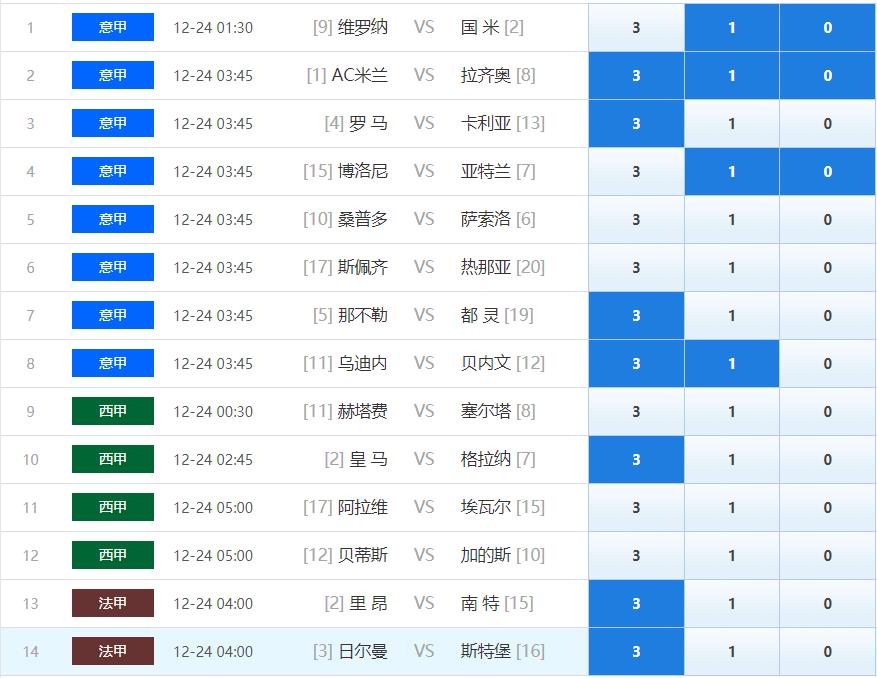877x678 pixels.
Task: Open the 国米 team link
Action: [x=480, y=27]
